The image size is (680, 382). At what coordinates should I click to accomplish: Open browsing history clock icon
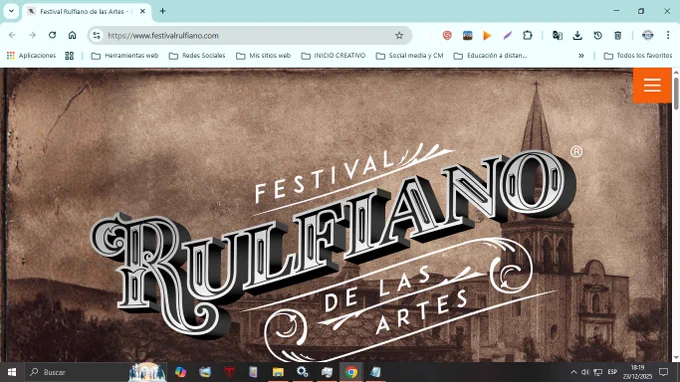click(598, 36)
